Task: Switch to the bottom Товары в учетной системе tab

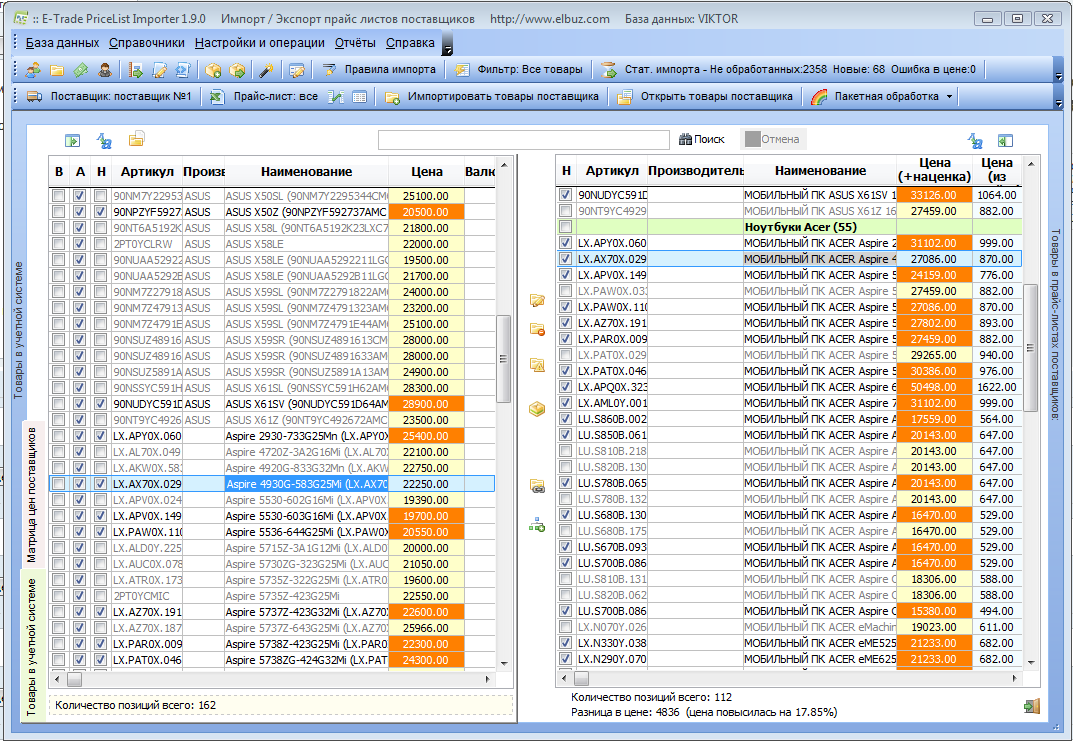Action: pyautogui.click(x=32, y=645)
